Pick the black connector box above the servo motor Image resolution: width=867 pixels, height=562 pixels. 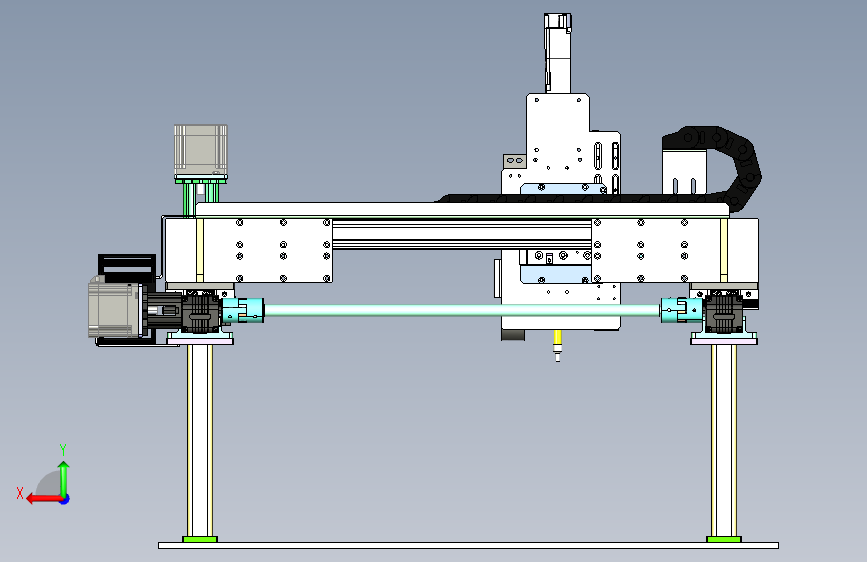point(127,268)
